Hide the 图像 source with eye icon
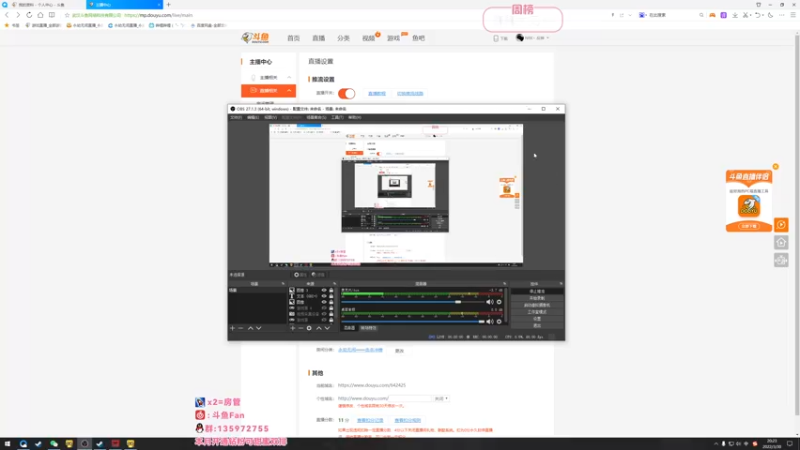 coord(324,302)
